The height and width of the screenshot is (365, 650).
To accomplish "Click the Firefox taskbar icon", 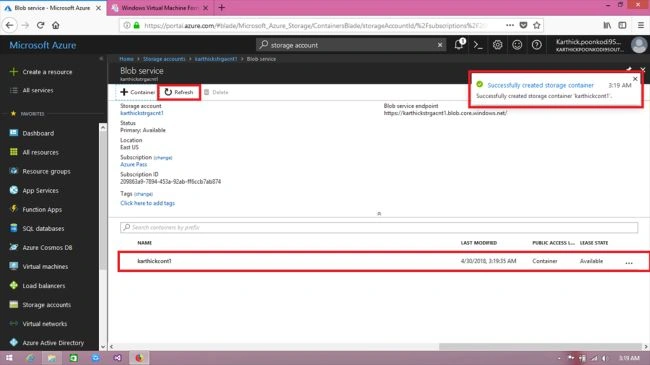I will (x=139, y=358).
